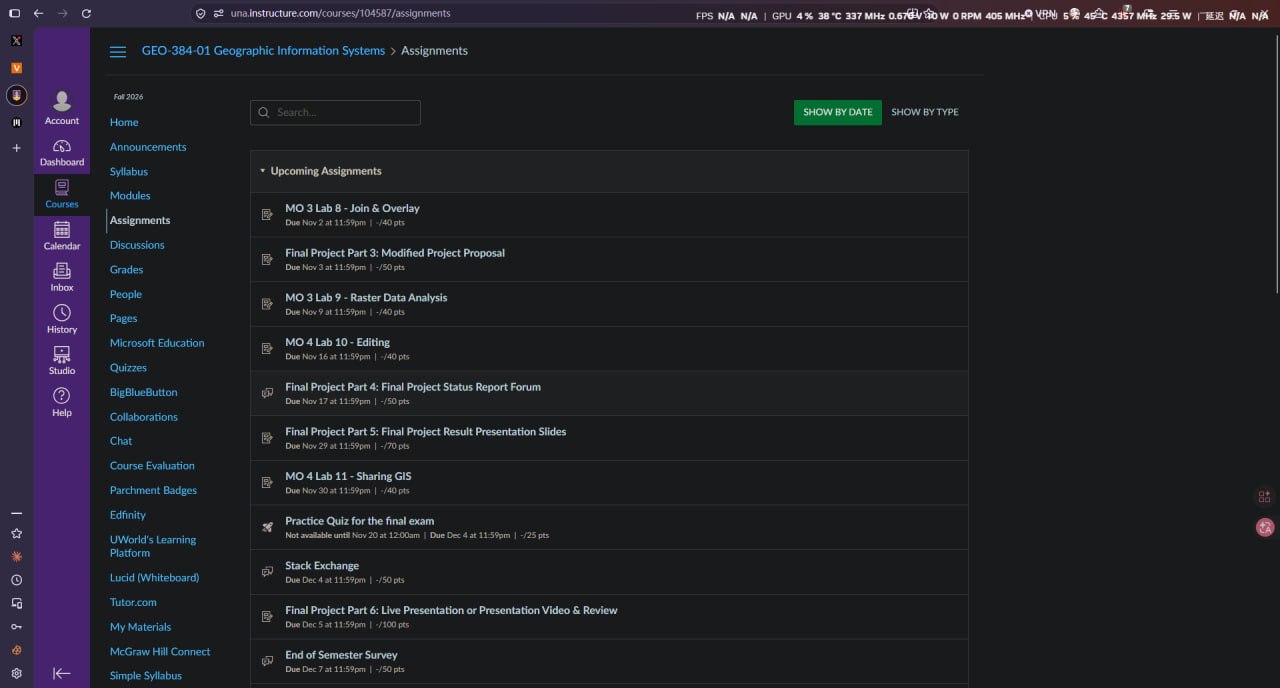Switch assignment view to Show by Type

pyautogui.click(x=925, y=112)
